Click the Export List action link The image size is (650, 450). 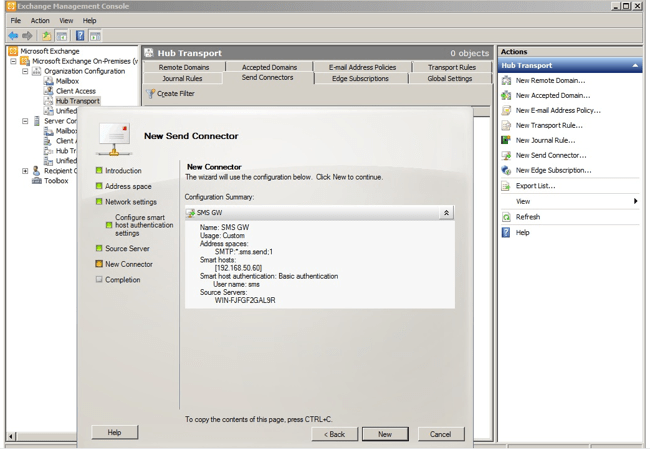click(535, 186)
